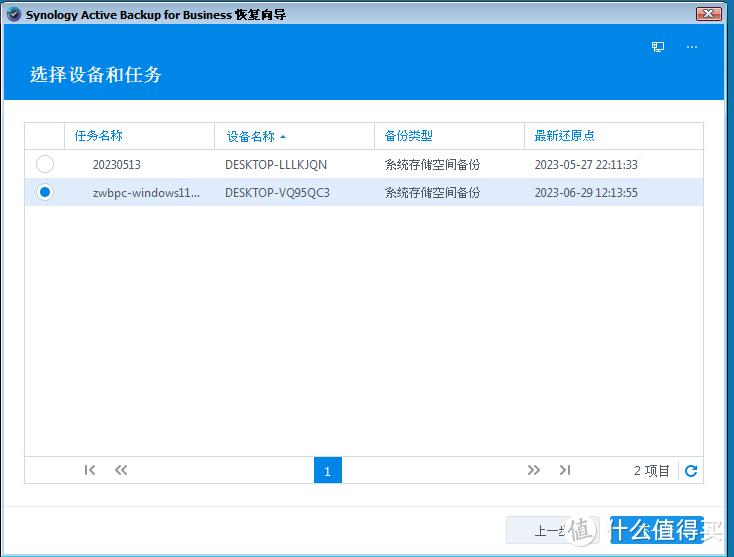Open the network settings monitor icon

pos(658,47)
